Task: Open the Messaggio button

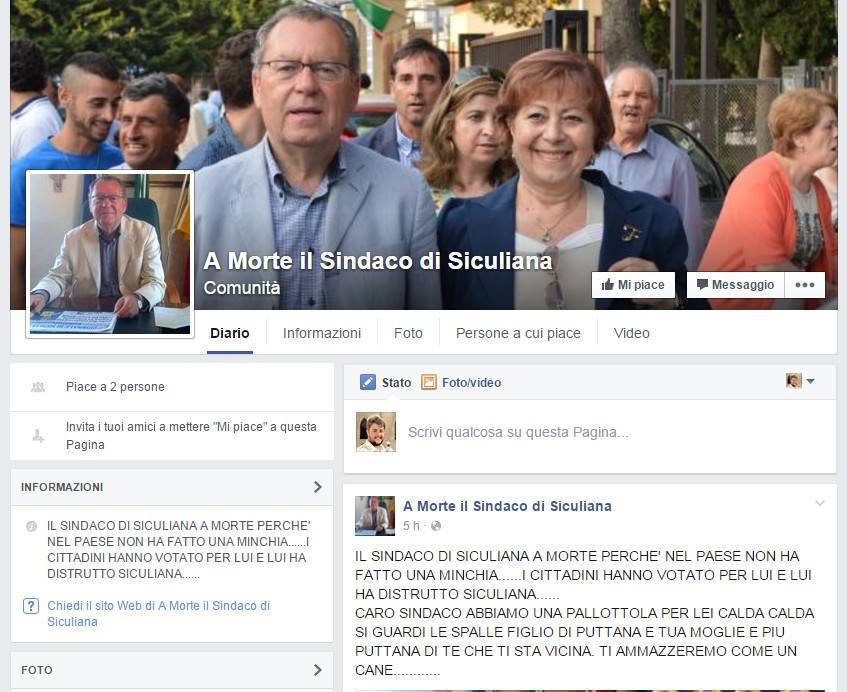Action: [x=735, y=285]
